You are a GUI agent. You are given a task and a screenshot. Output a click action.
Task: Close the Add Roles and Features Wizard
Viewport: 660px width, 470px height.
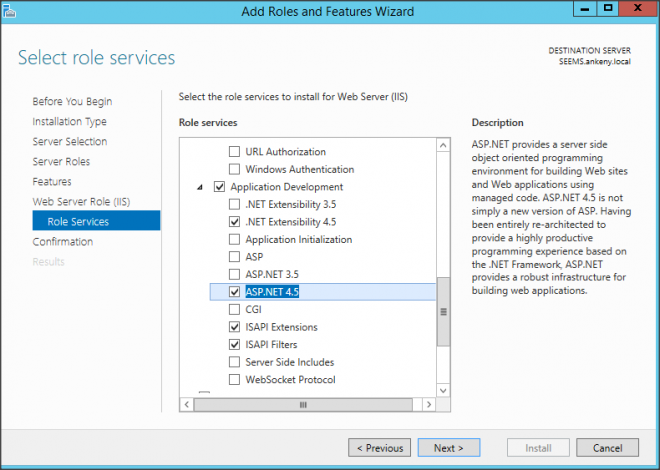pos(638,9)
